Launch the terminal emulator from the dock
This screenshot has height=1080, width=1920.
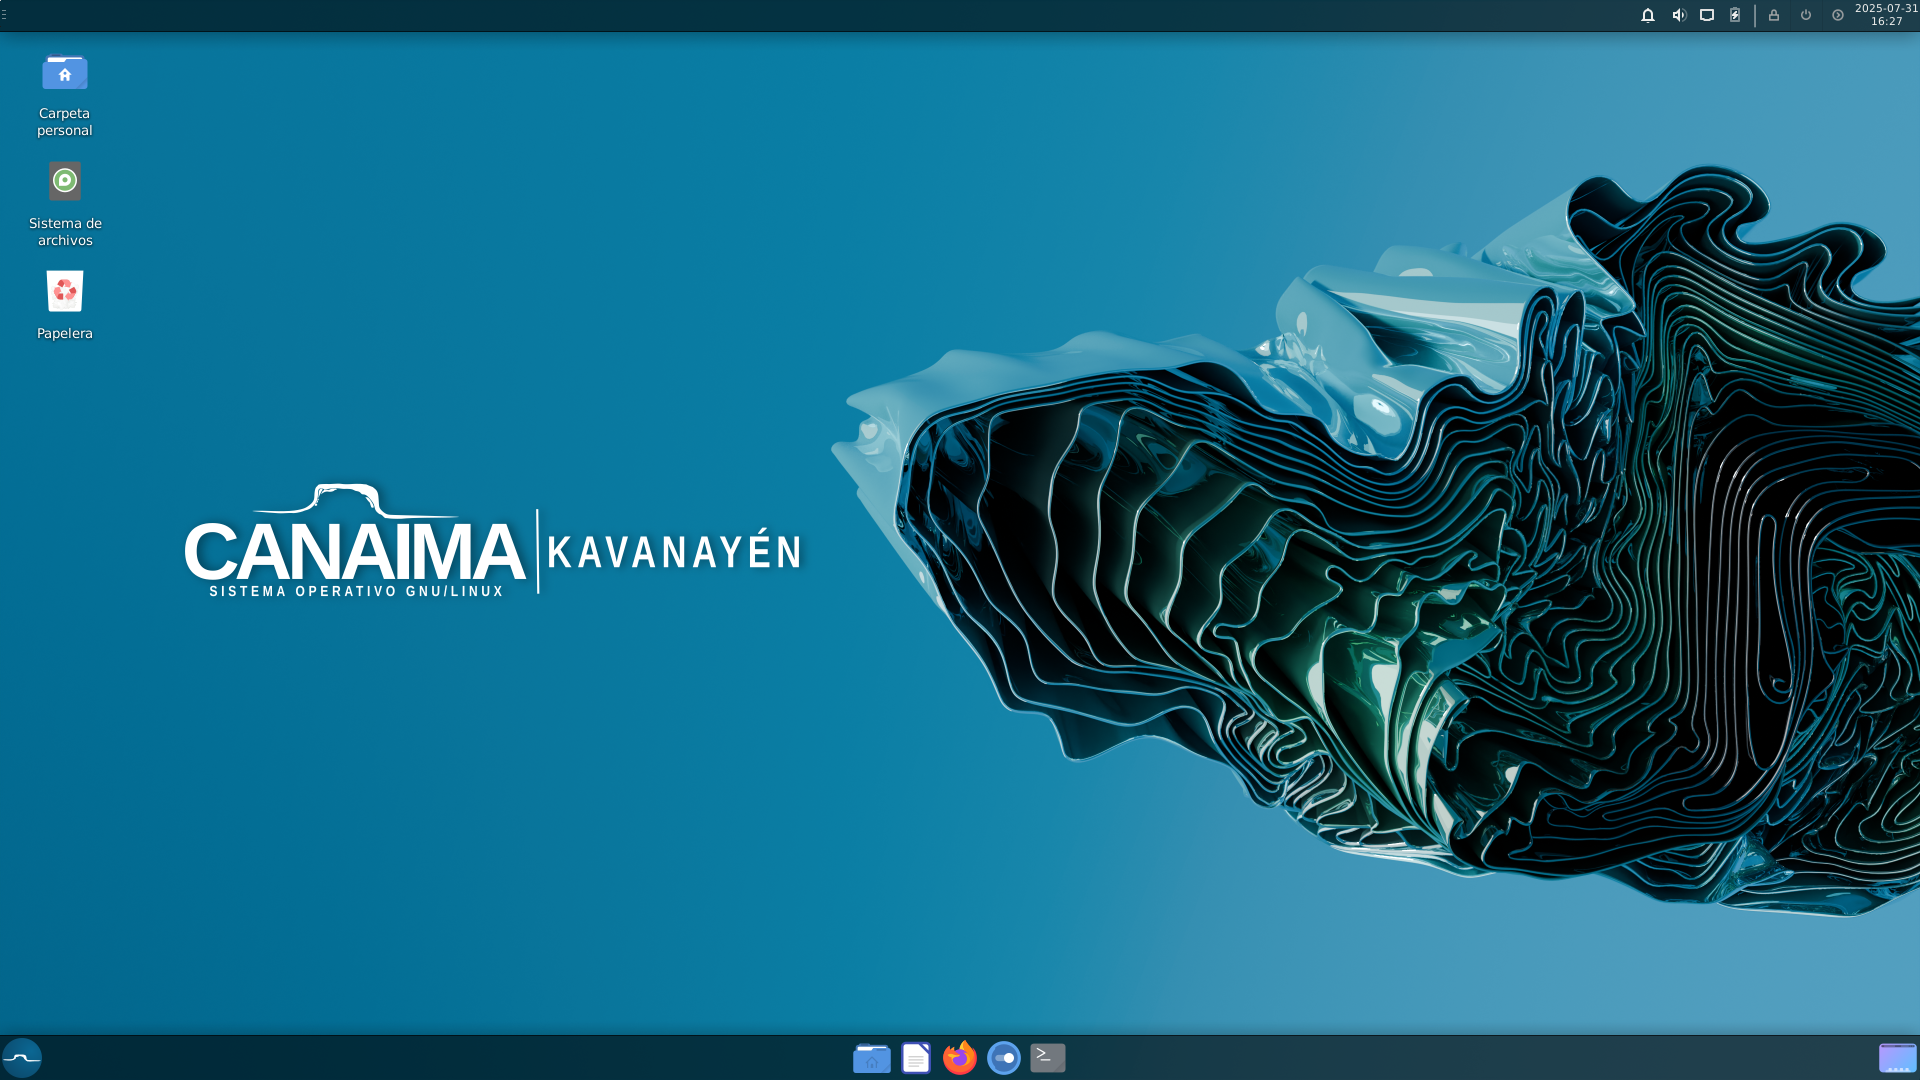1048,1058
